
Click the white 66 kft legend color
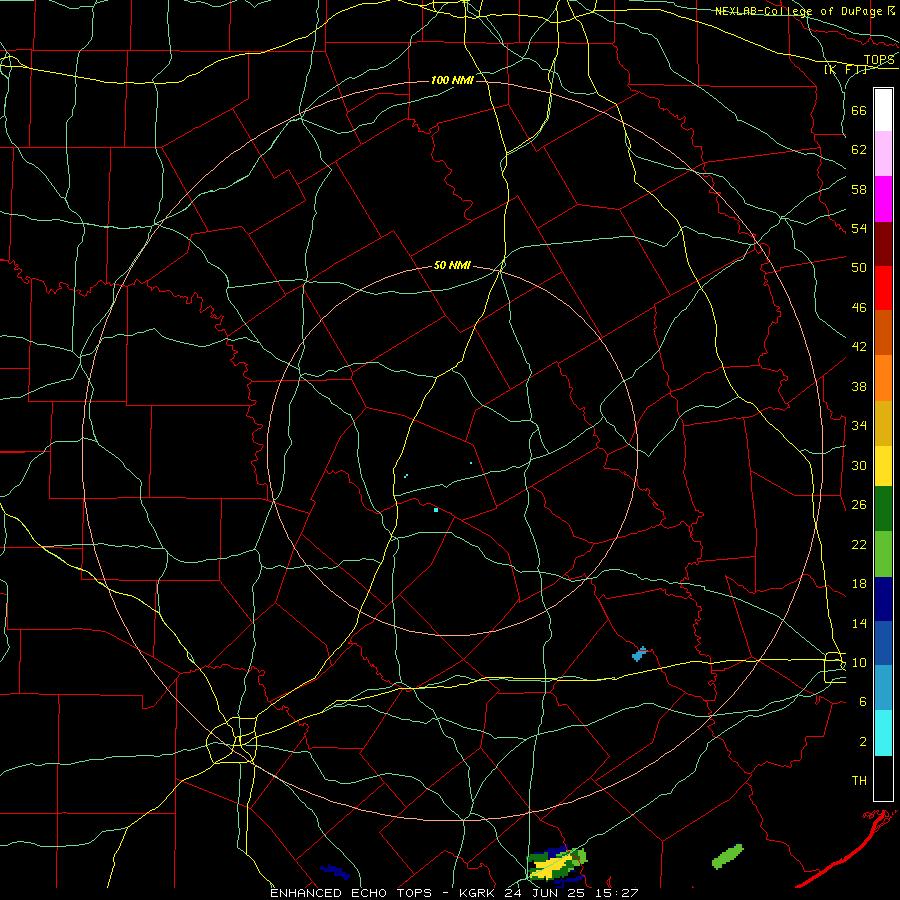point(883,110)
